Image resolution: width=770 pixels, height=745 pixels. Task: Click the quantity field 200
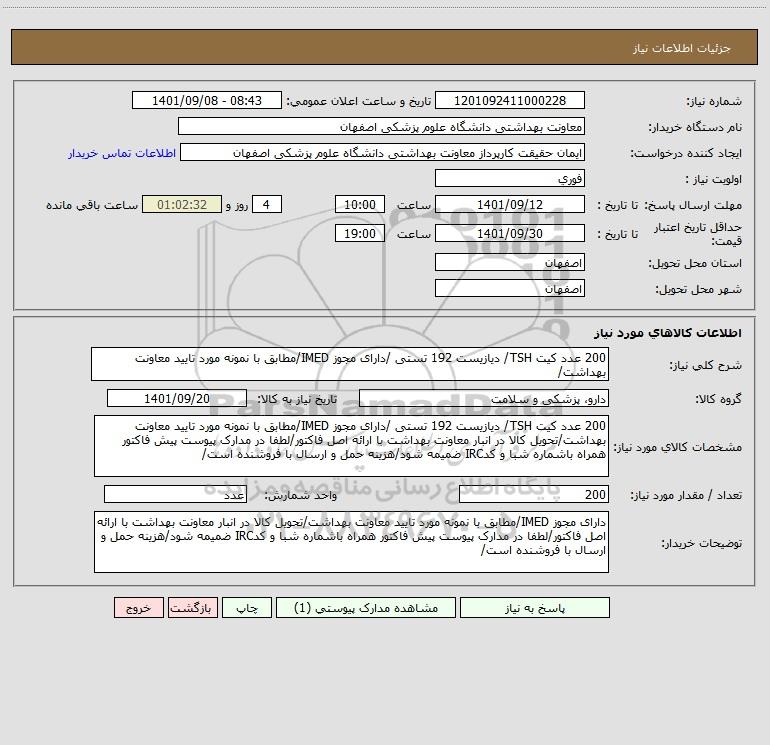(x=534, y=495)
